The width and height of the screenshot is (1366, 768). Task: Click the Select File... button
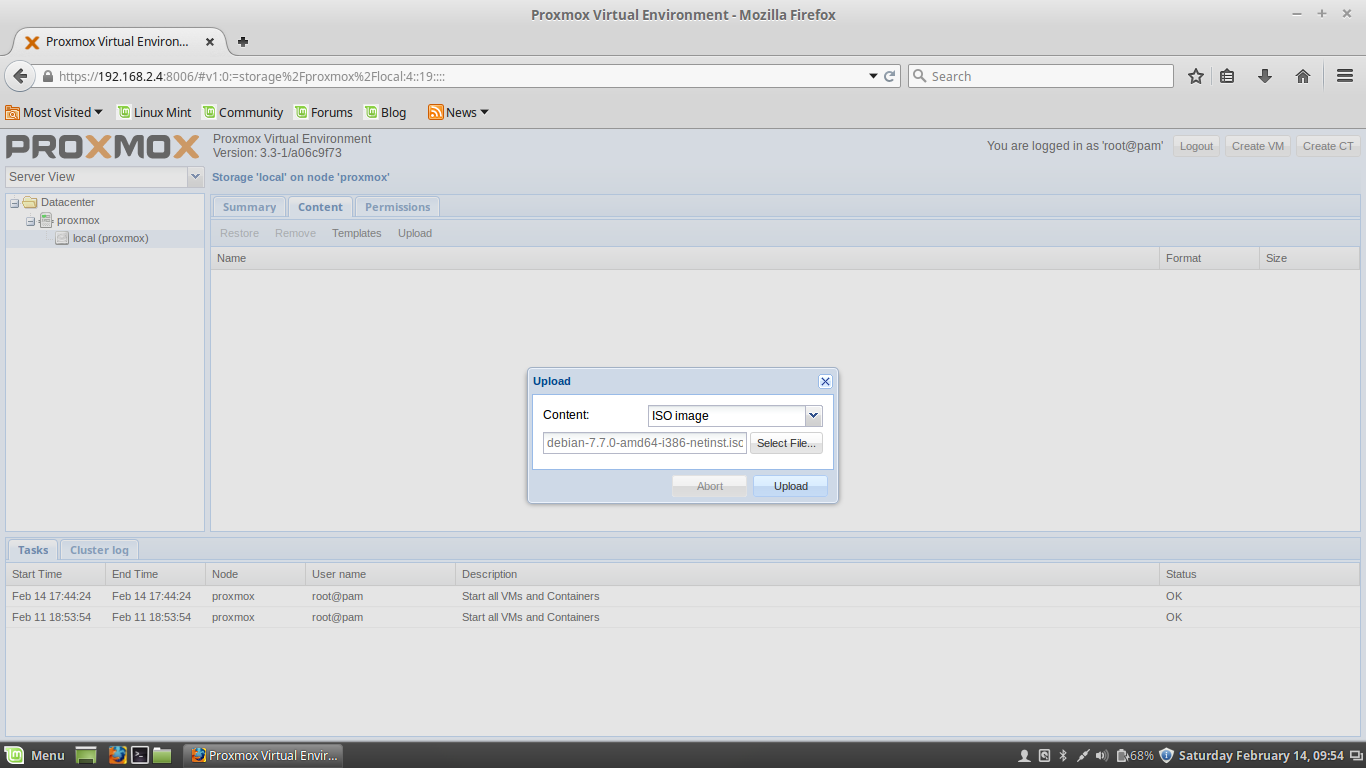(x=786, y=443)
